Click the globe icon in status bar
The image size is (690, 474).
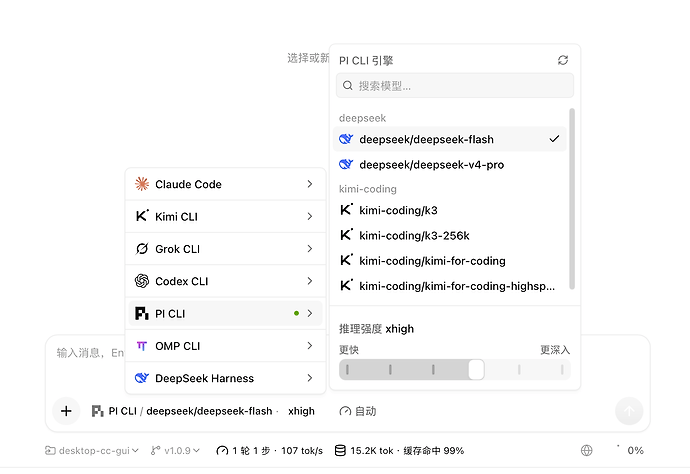pos(587,450)
